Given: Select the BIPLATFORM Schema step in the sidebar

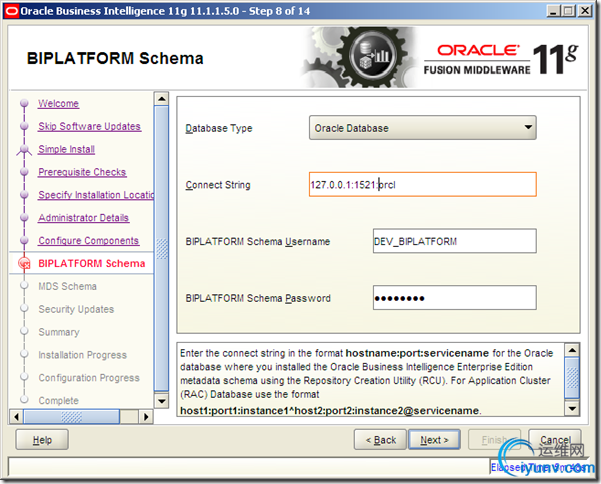Looking at the screenshot, I should click(92, 263).
